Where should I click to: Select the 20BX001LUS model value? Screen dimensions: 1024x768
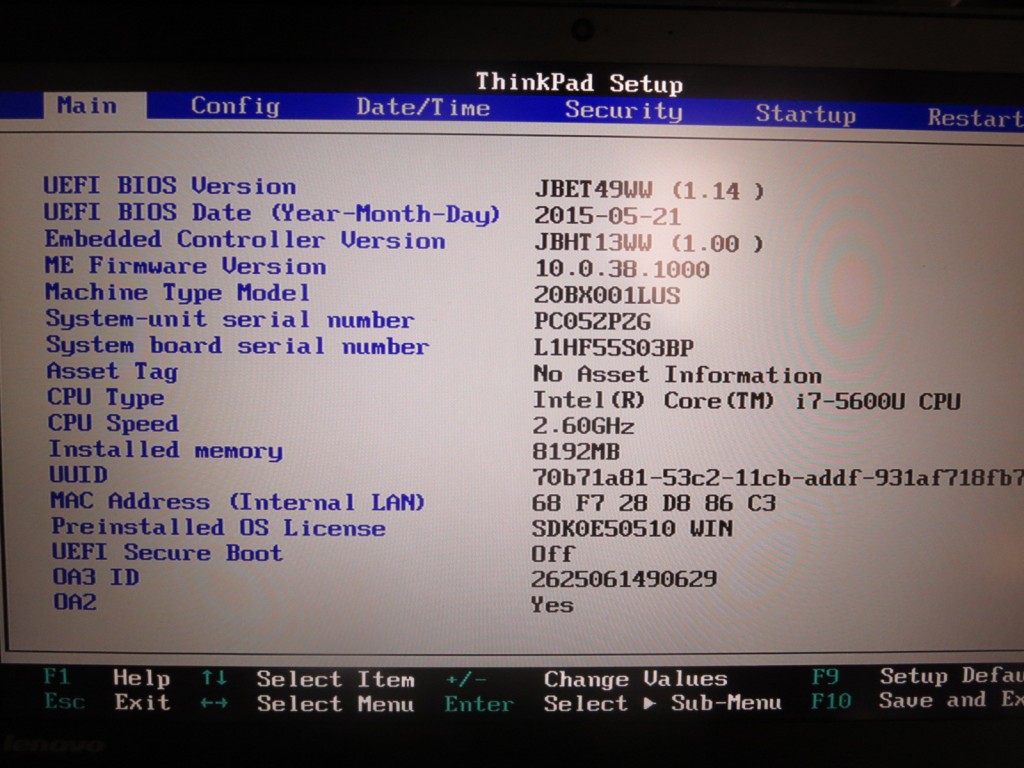pos(607,295)
